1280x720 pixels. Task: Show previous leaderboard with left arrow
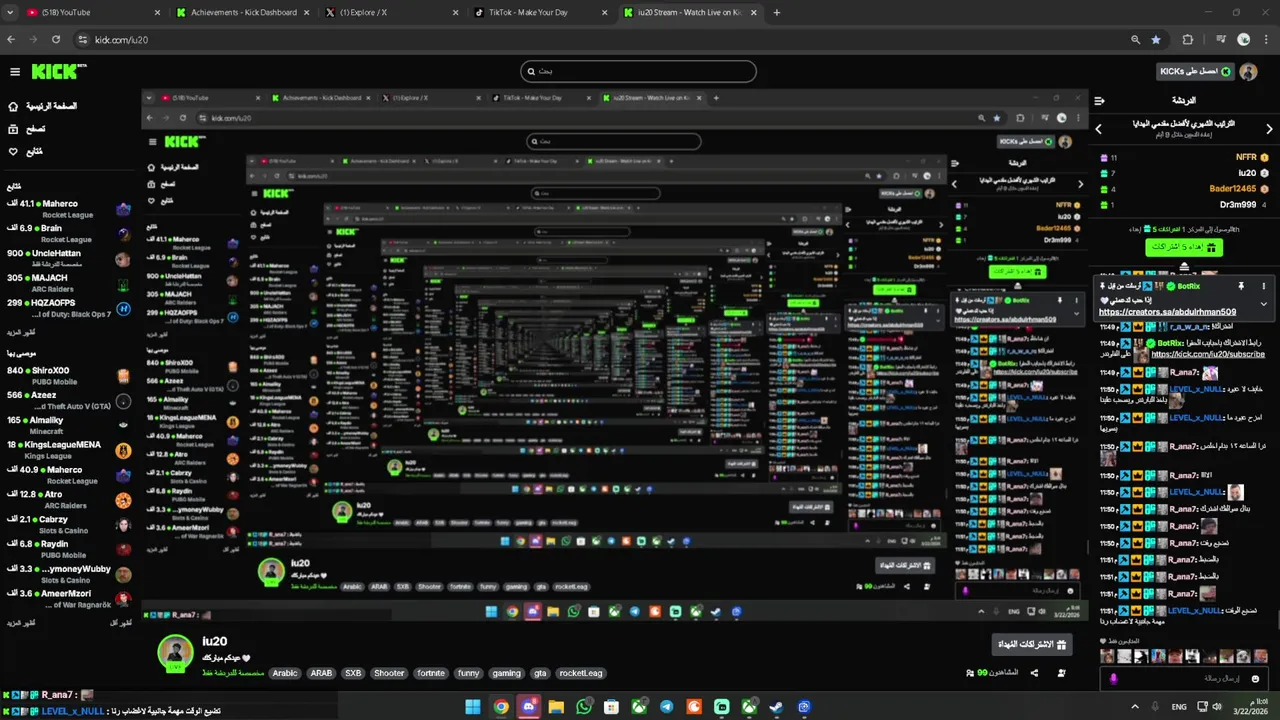pos(1098,129)
